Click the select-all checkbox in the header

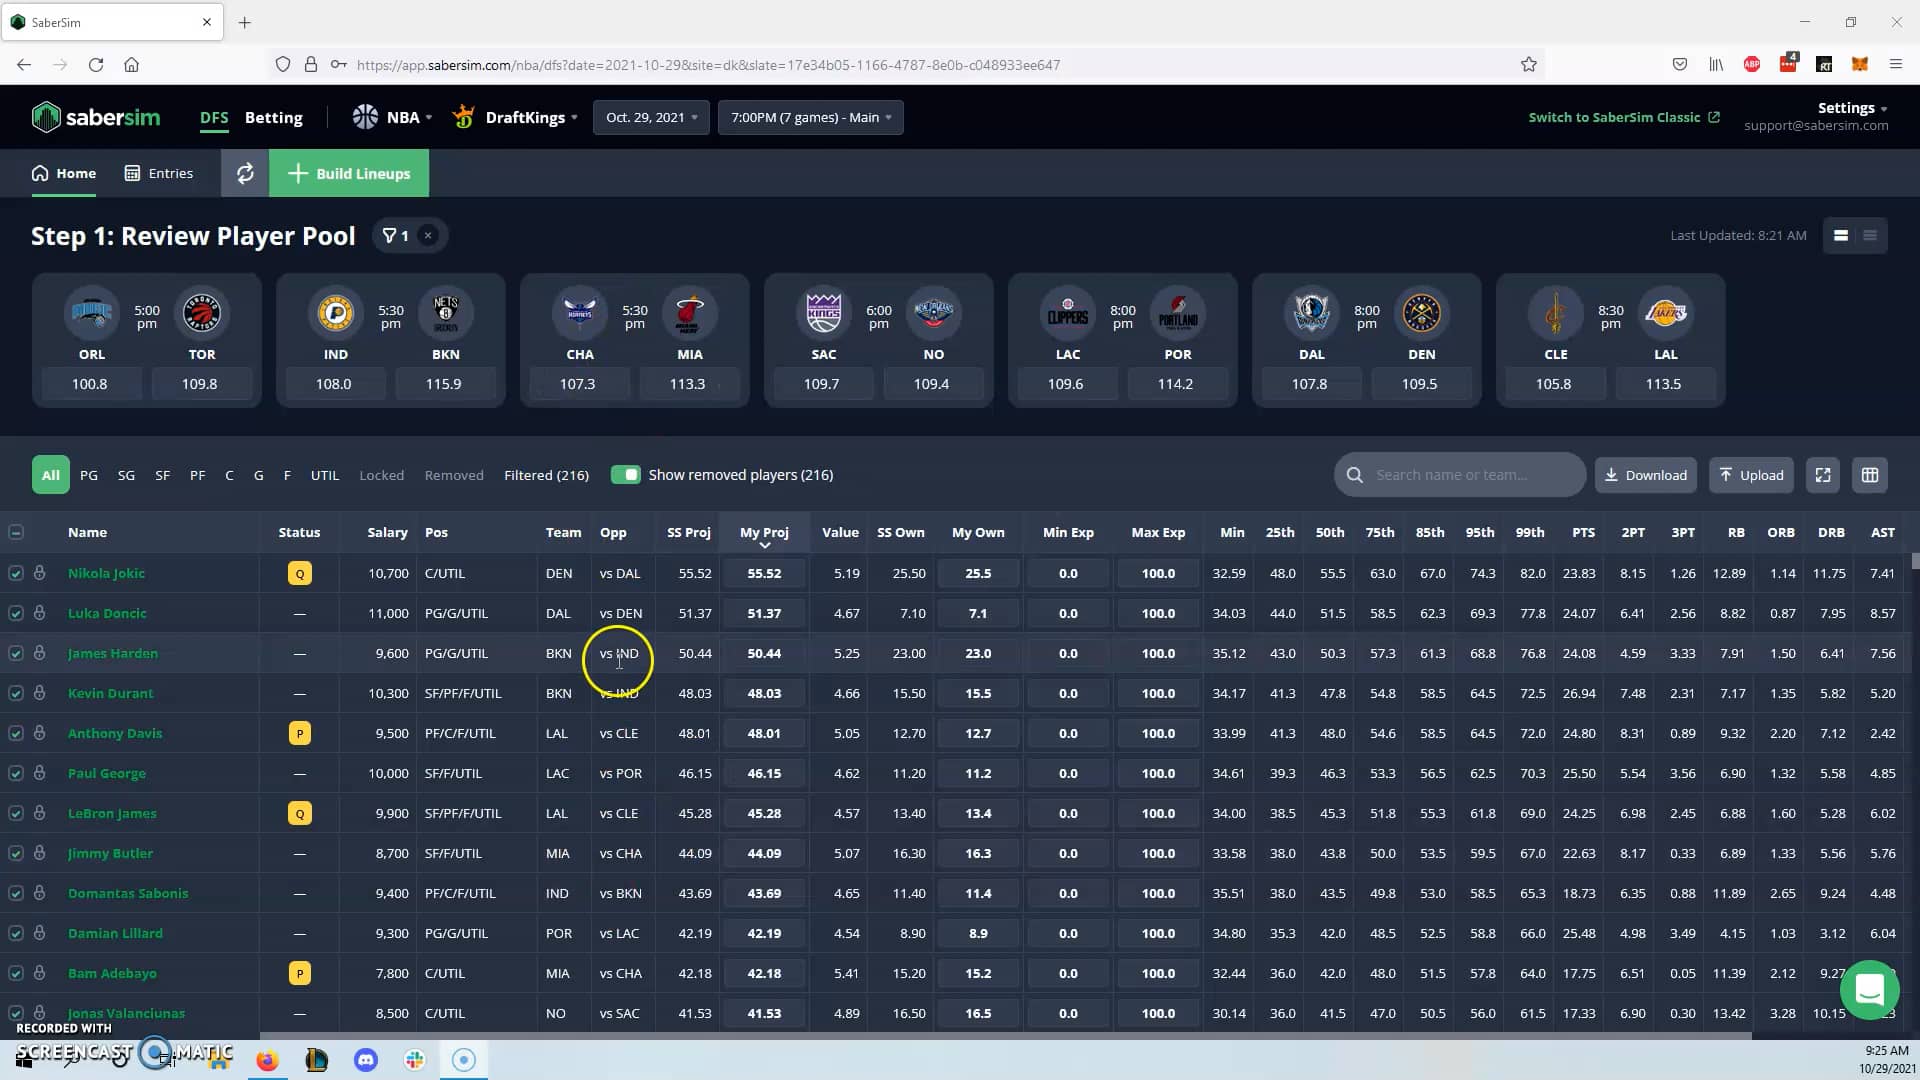tap(16, 532)
